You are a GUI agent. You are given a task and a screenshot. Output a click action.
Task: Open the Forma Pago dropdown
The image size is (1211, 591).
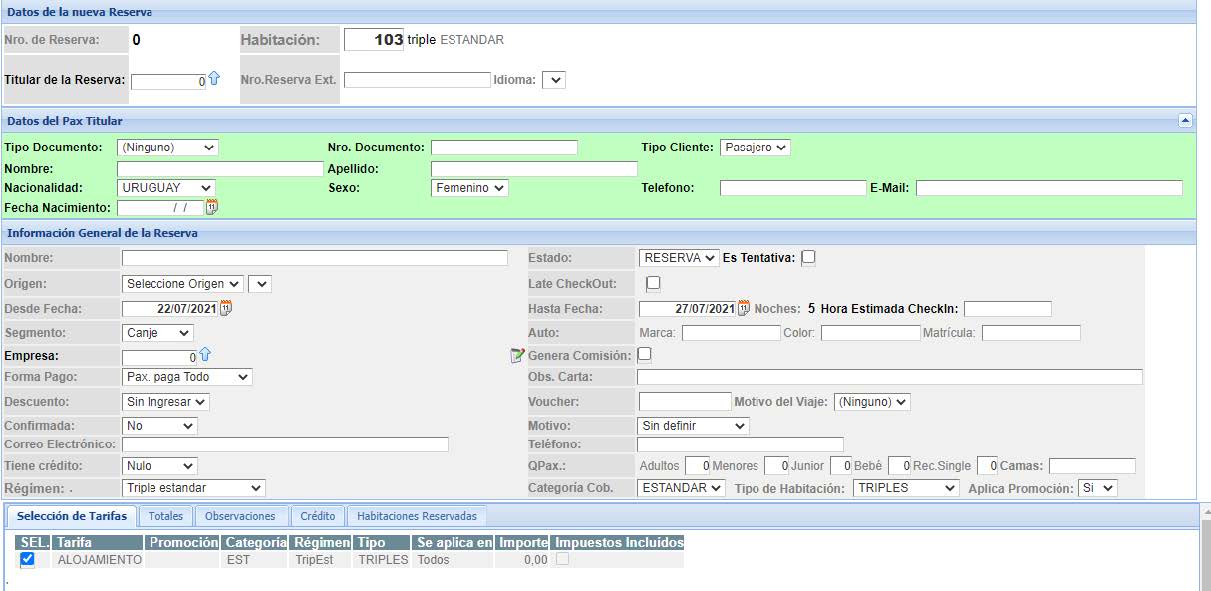(x=187, y=377)
